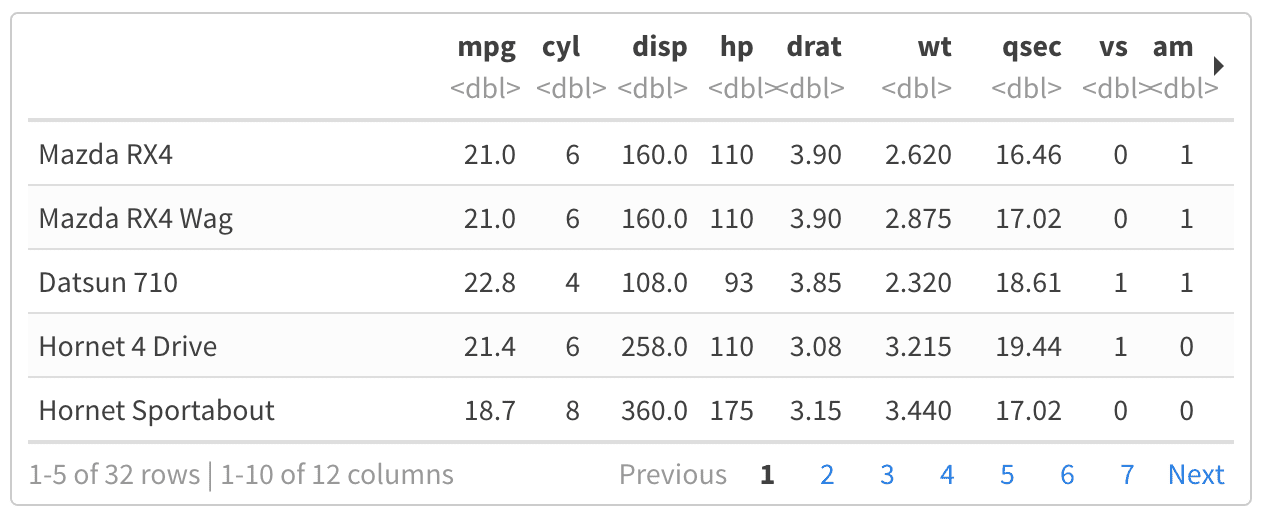Open page 2 of the table
Image resolution: width=1264 pixels, height=522 pixels.
pos(827,474)
